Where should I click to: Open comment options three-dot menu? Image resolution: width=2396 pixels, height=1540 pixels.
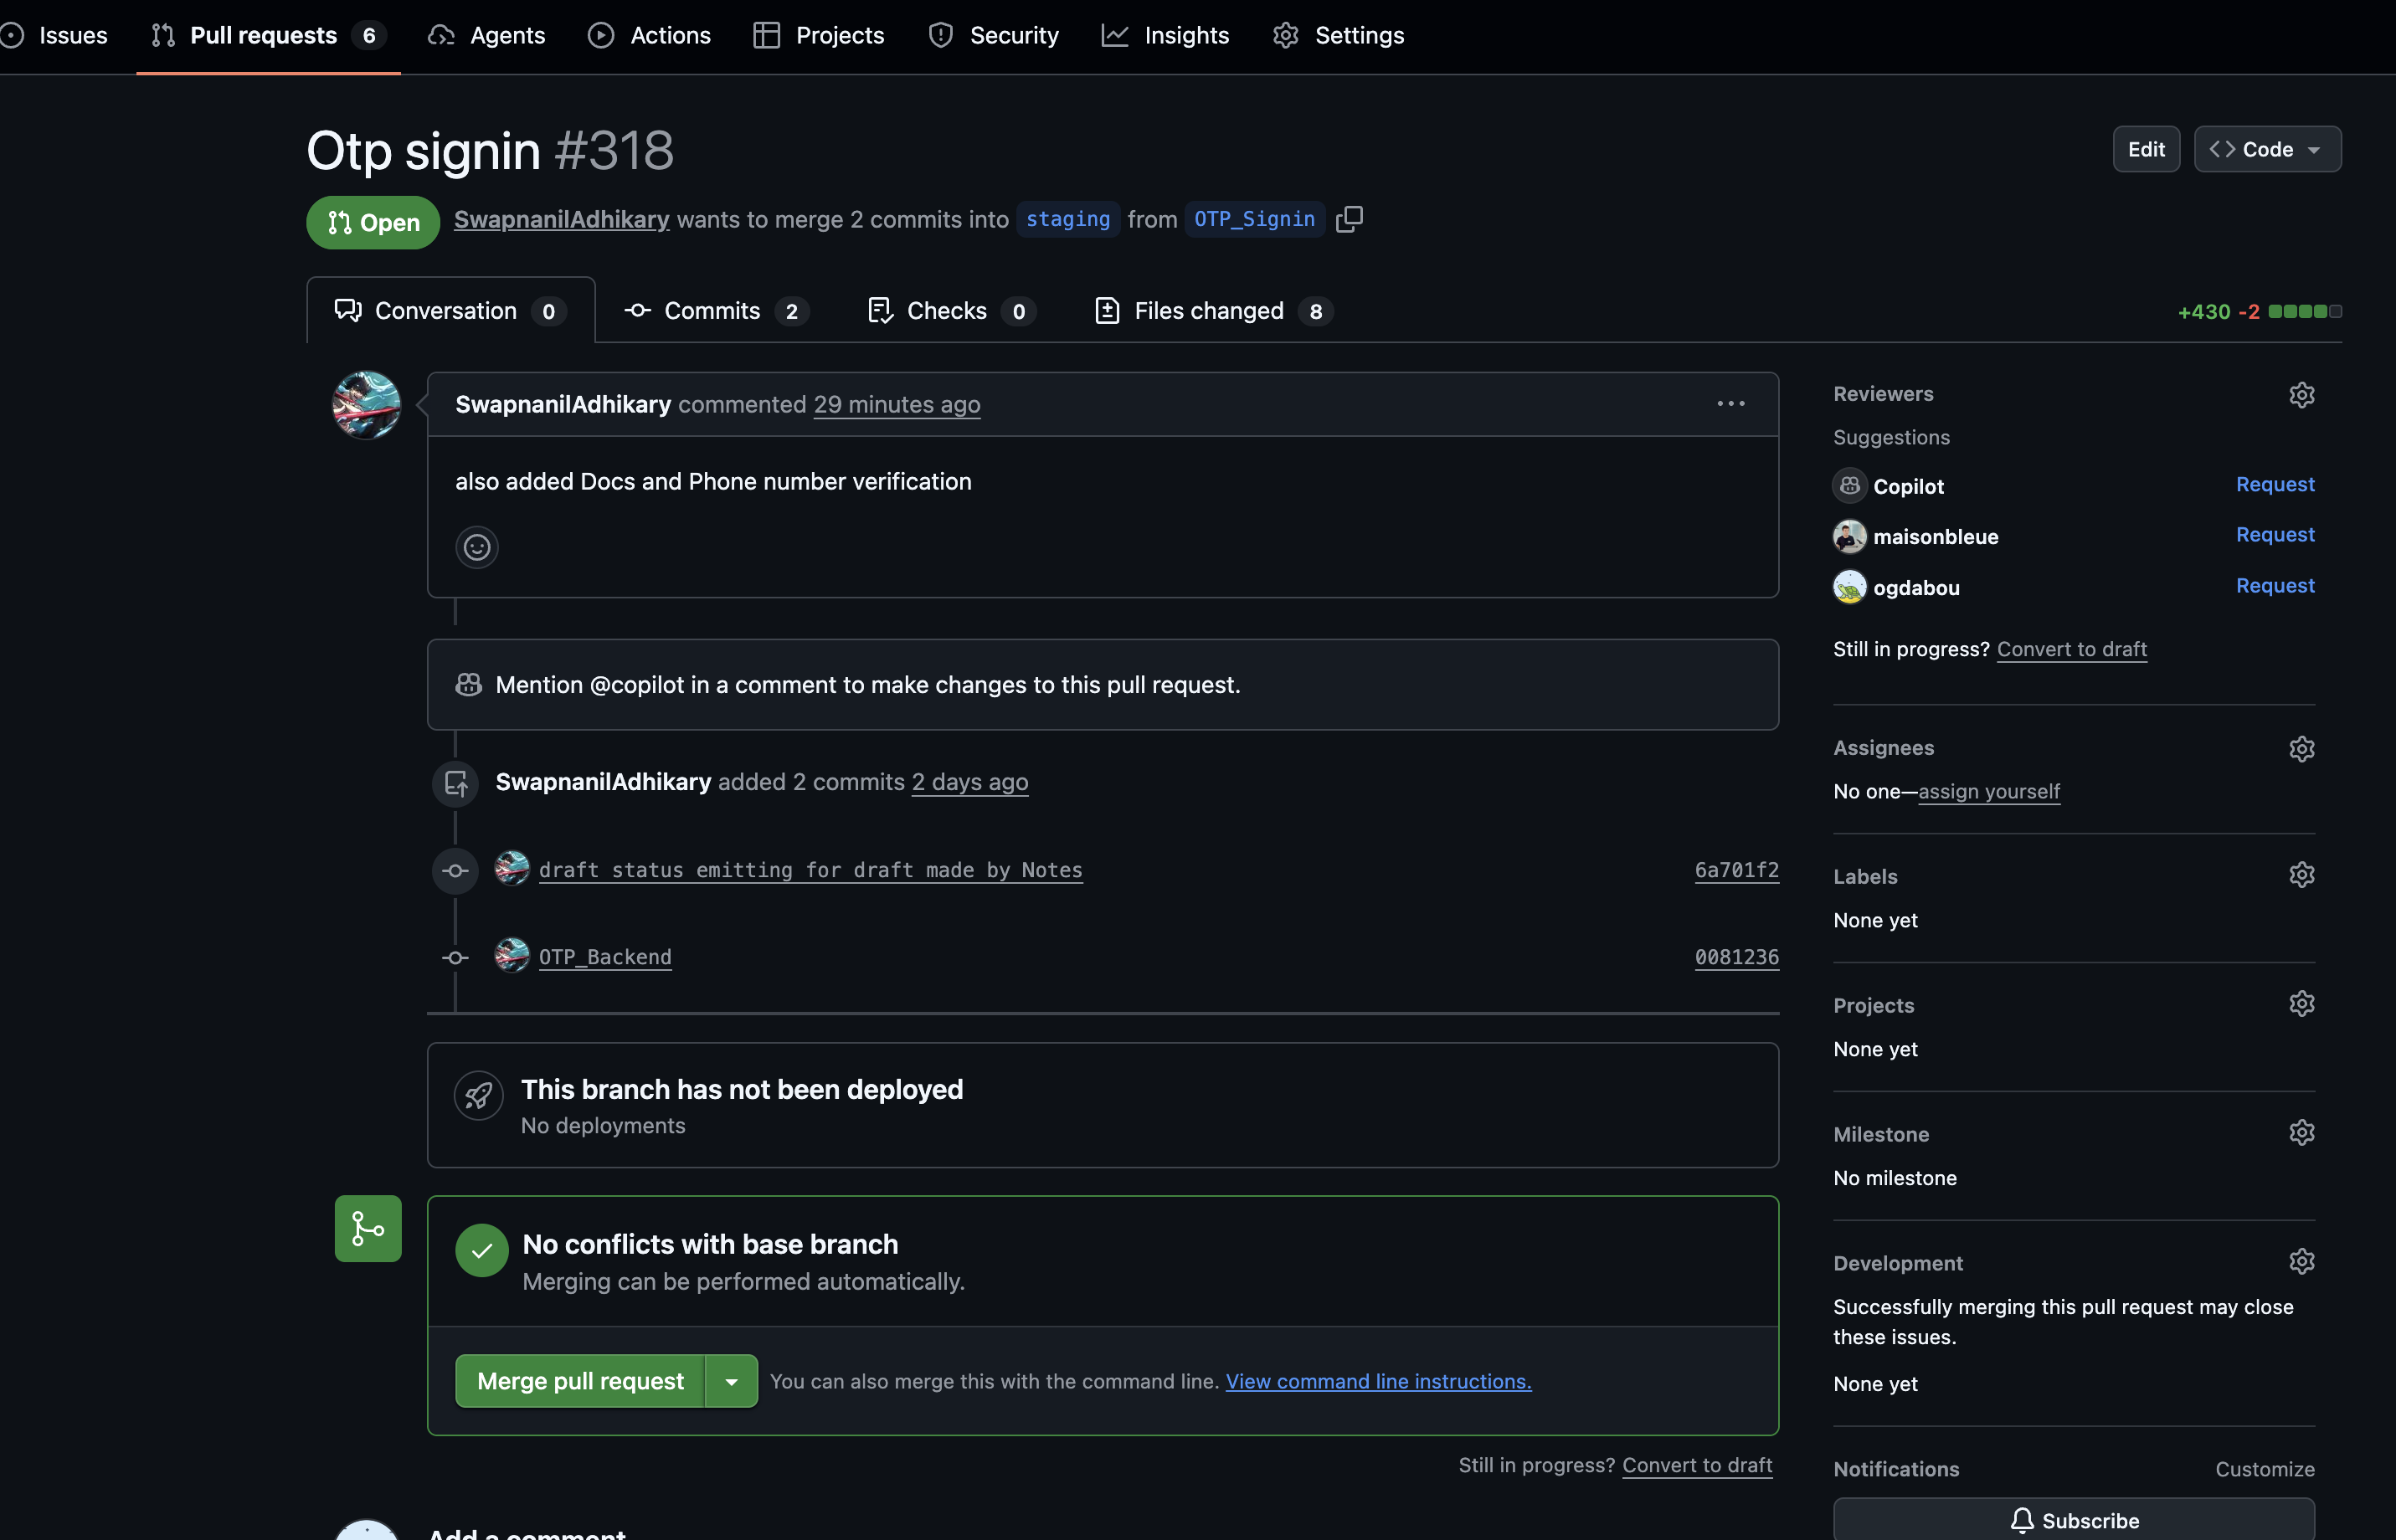[1730, 404]
